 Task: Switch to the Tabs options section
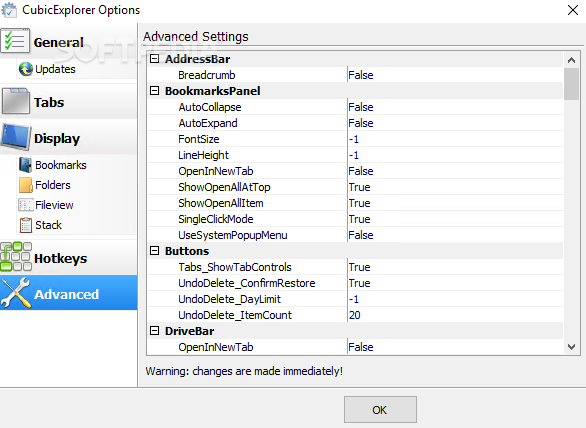coord(68,102)
